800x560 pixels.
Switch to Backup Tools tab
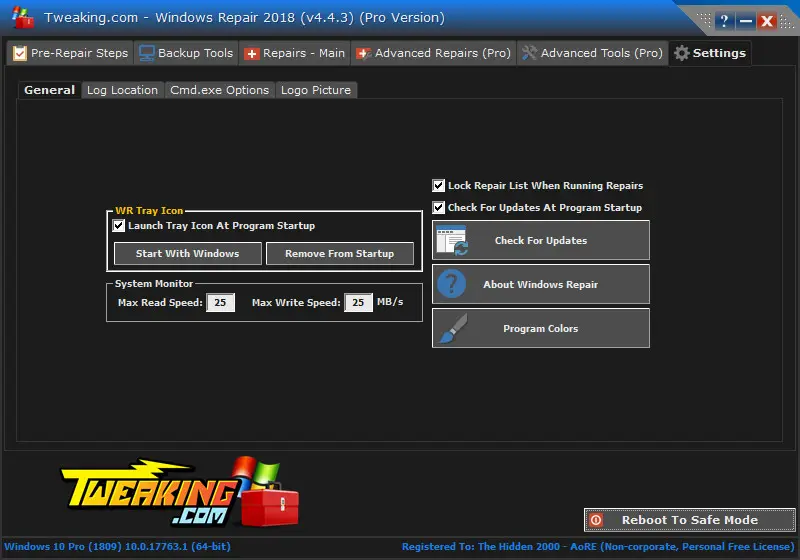(x=186, y=53)
